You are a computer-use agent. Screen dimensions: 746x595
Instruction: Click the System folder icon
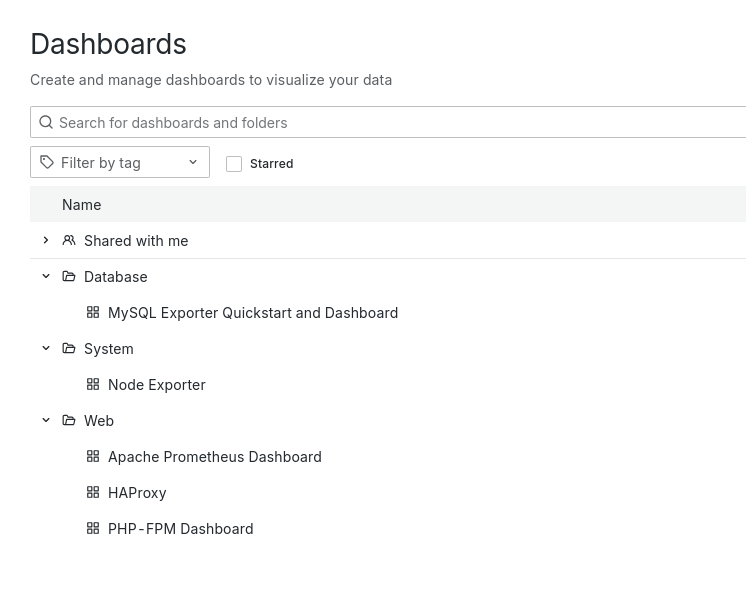69,349
